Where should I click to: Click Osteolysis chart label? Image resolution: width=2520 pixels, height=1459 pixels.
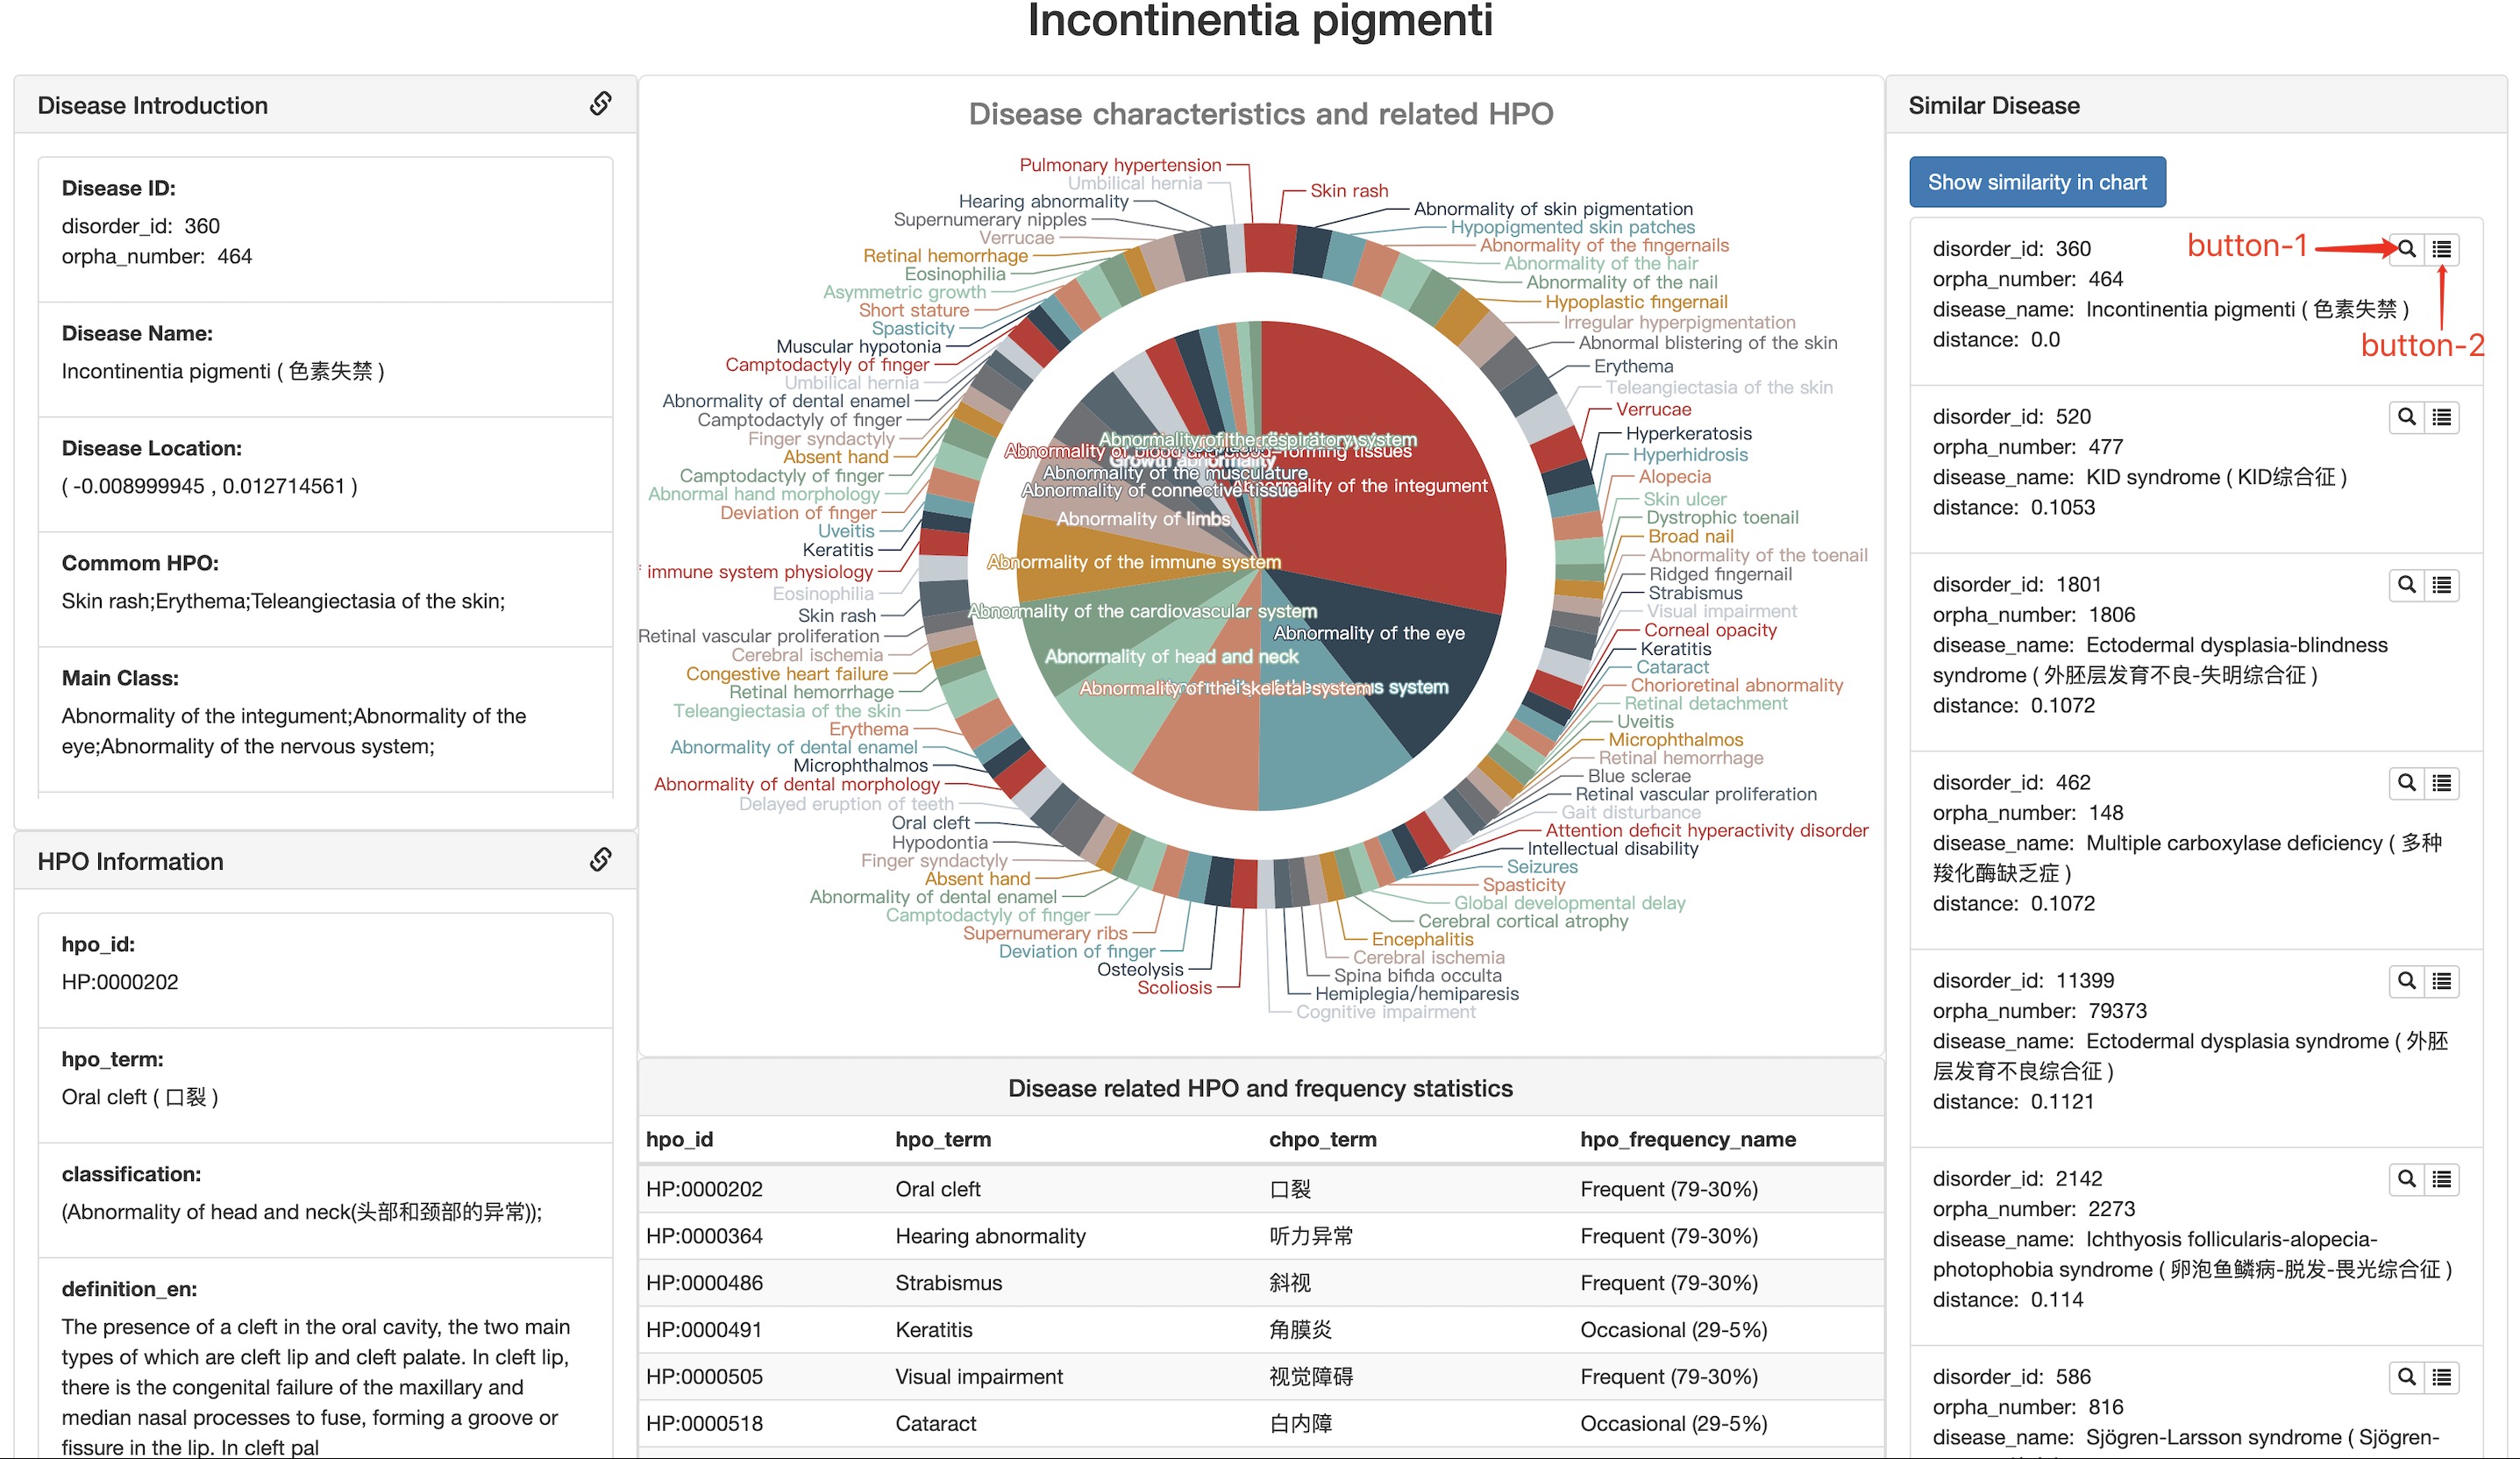[x=1140, y=969]
